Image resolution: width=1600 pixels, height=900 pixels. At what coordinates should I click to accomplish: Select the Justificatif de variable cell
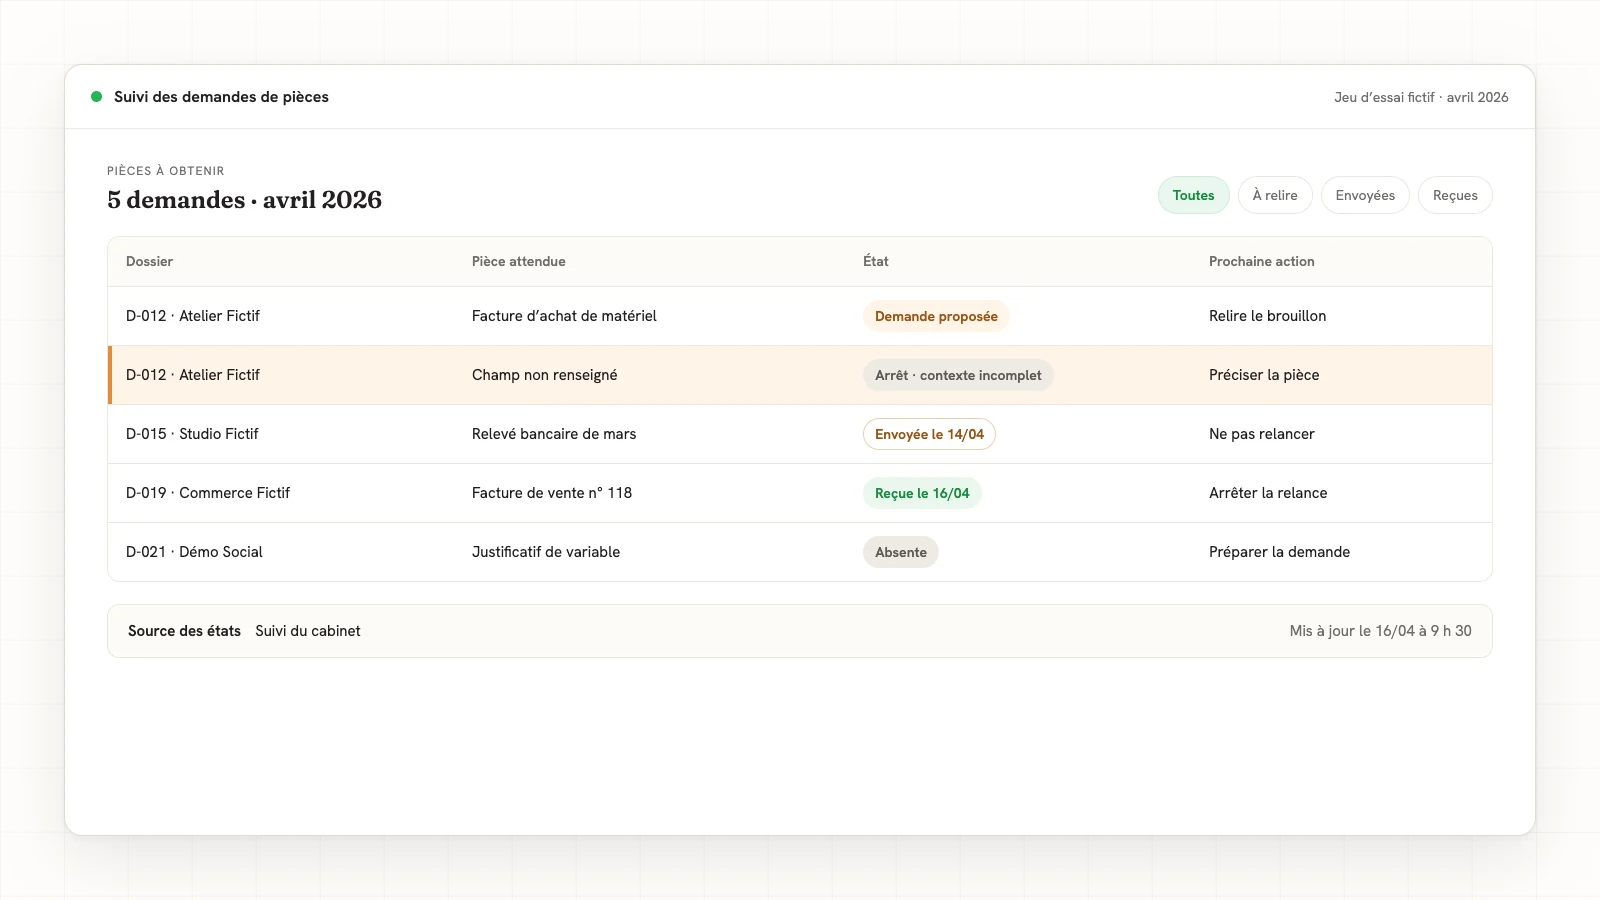[x=546, y=552]
